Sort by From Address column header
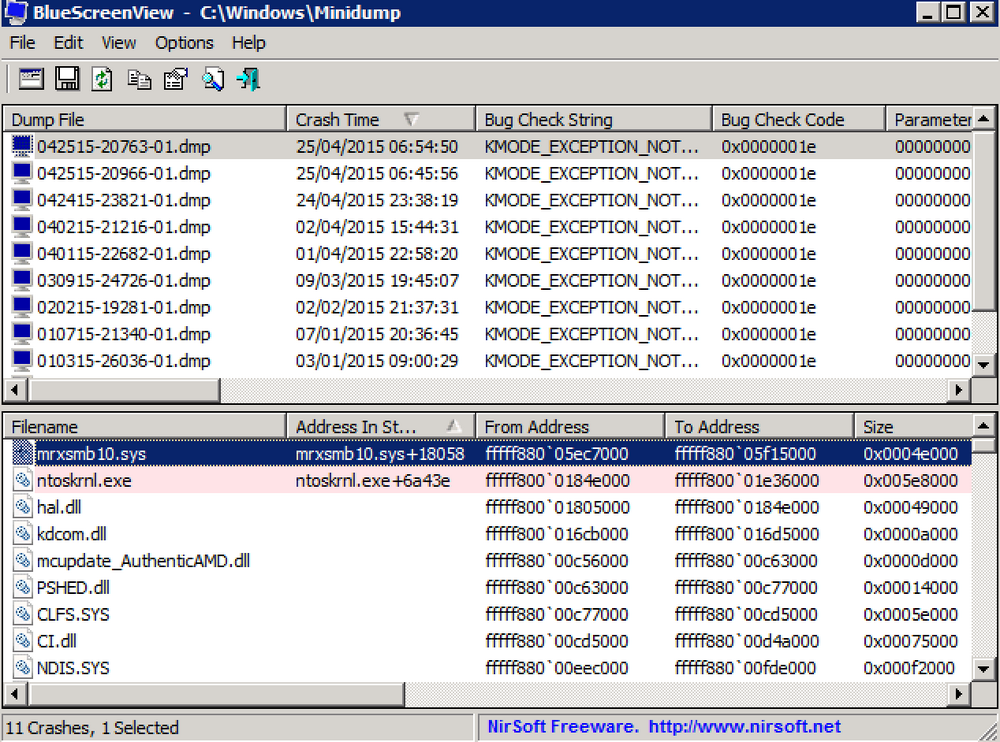1000x742 pixels. [x=570, y=426]
